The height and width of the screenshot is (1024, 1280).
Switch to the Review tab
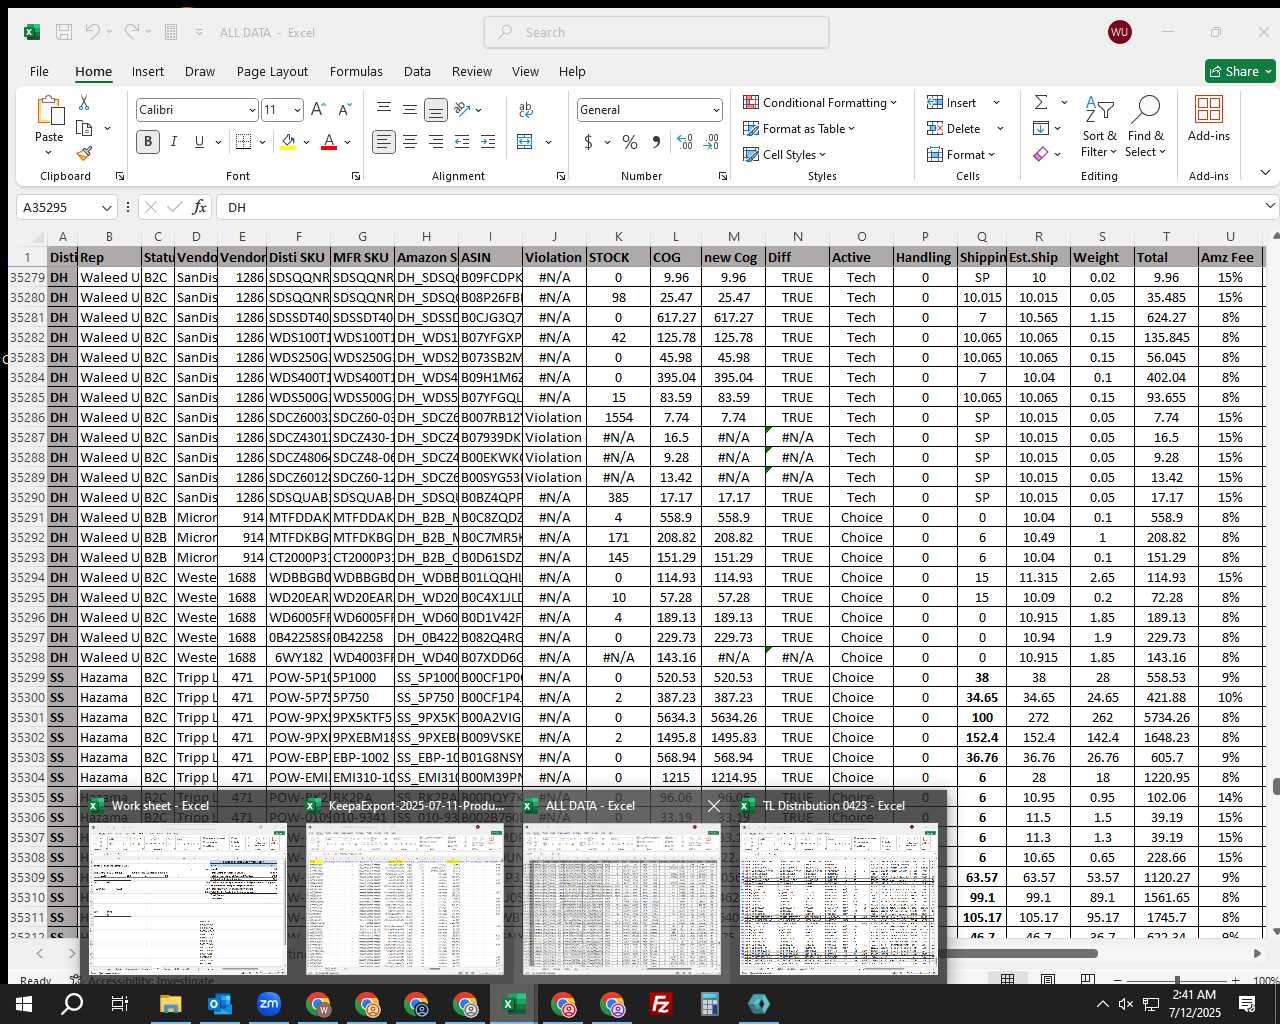[x=471, y=71]
